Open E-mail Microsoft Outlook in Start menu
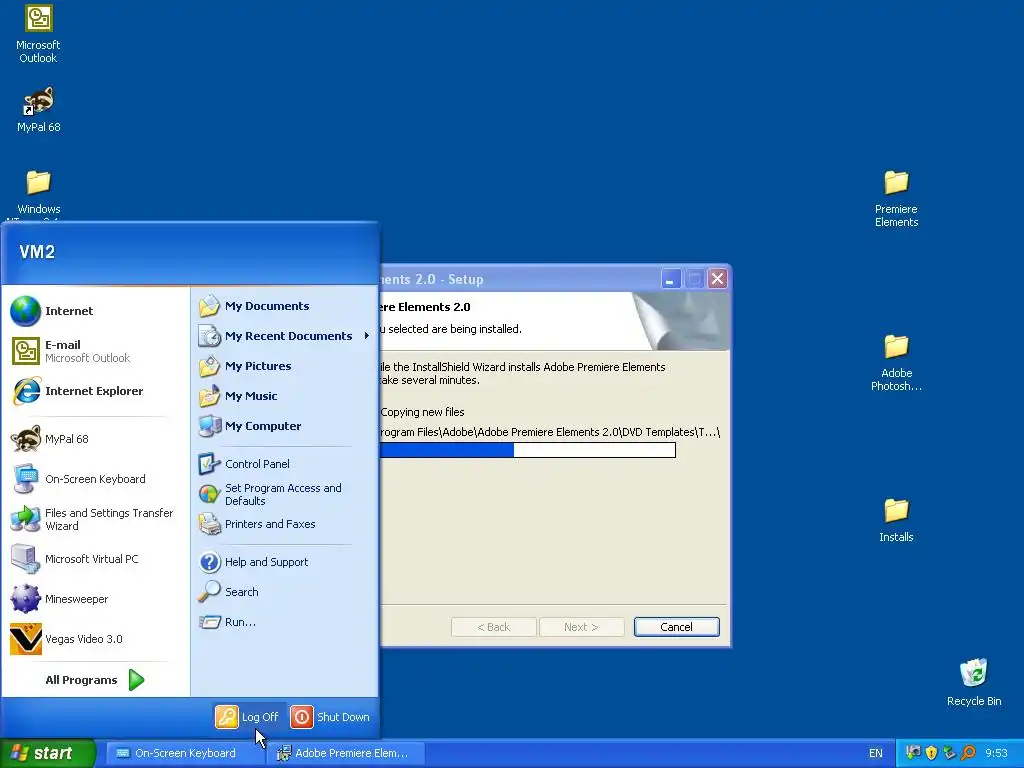Screen dimensions: 1024x768 (x=95, y=351)
